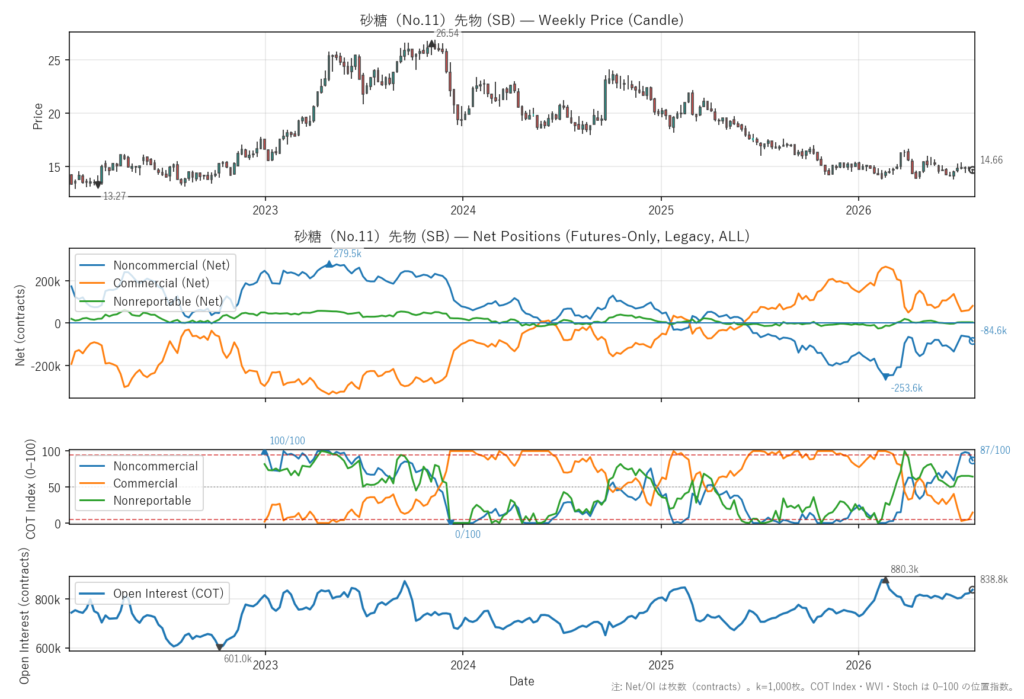Click the Commercial (Net) legend entry
Image resolution: width=1024 pixels, height=699 pixels.
144,283
